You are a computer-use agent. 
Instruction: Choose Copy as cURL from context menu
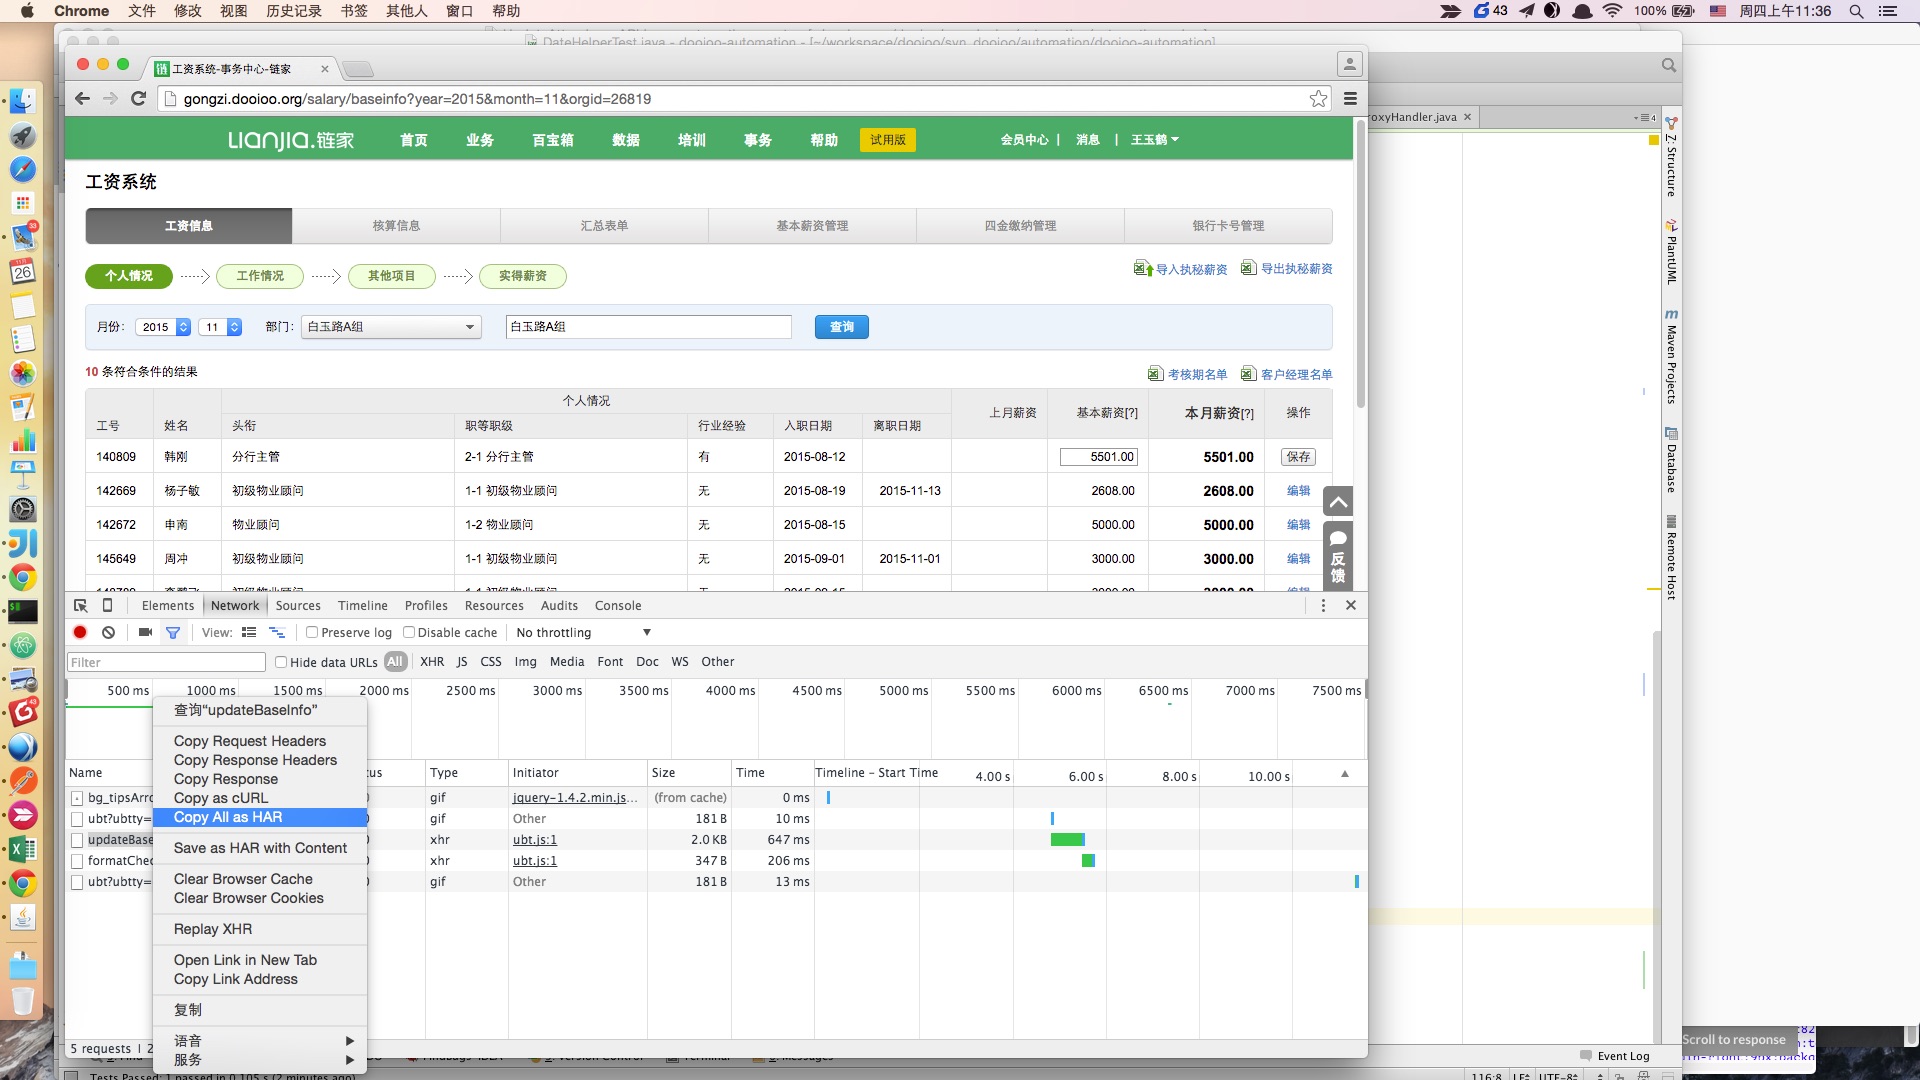[x=260, y=798]
